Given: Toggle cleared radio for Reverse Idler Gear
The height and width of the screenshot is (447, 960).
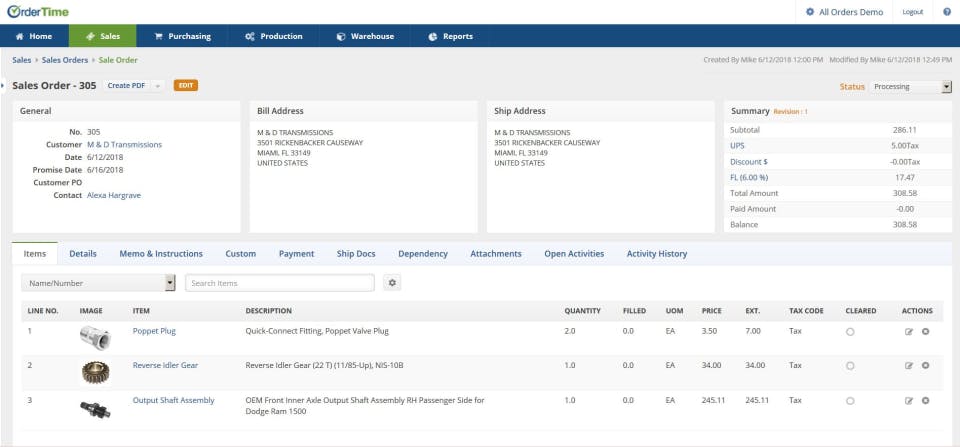Looking at the screenshot, I should 850,366.
